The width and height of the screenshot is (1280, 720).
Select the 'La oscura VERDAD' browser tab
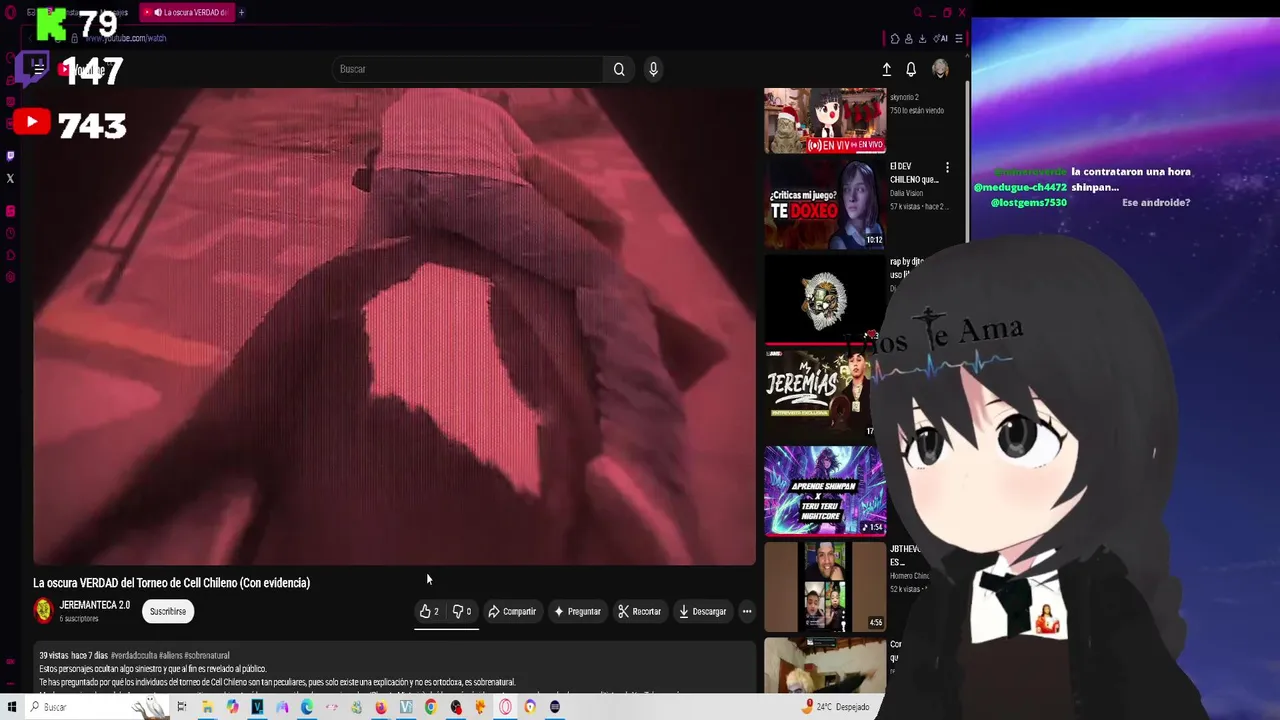(188, 12)
